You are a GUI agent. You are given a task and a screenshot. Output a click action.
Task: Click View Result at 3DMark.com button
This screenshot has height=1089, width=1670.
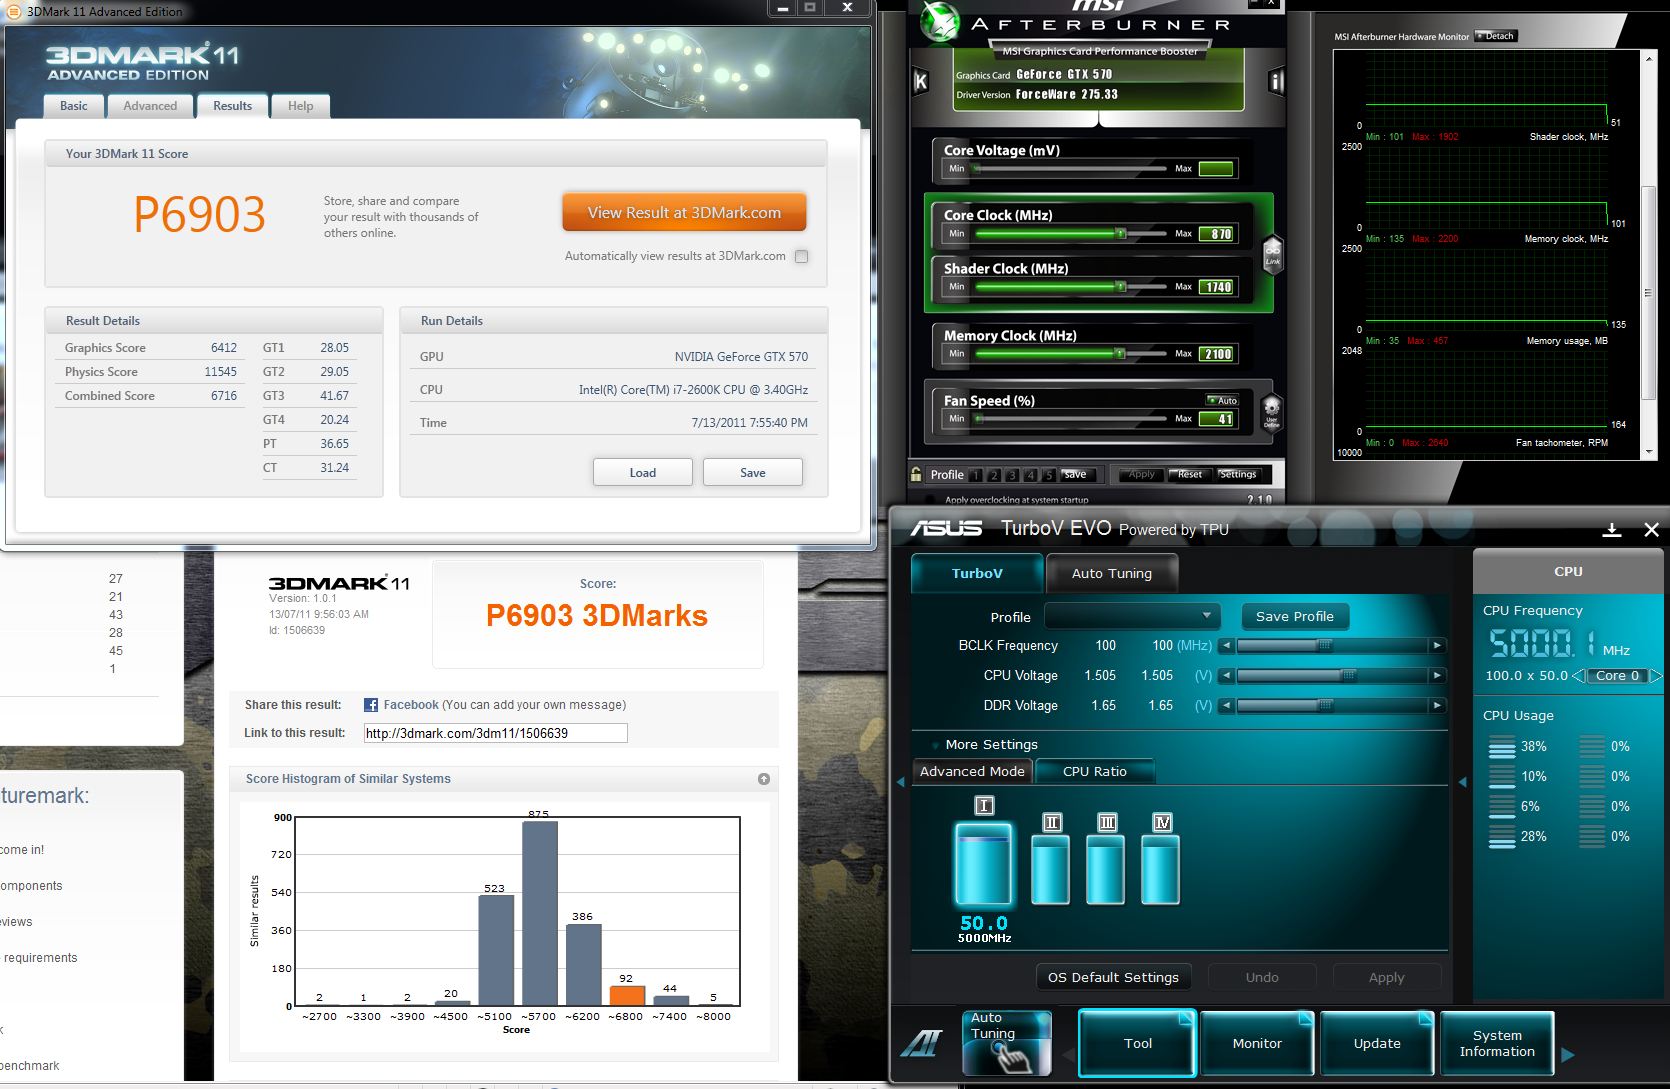point(684,212)
